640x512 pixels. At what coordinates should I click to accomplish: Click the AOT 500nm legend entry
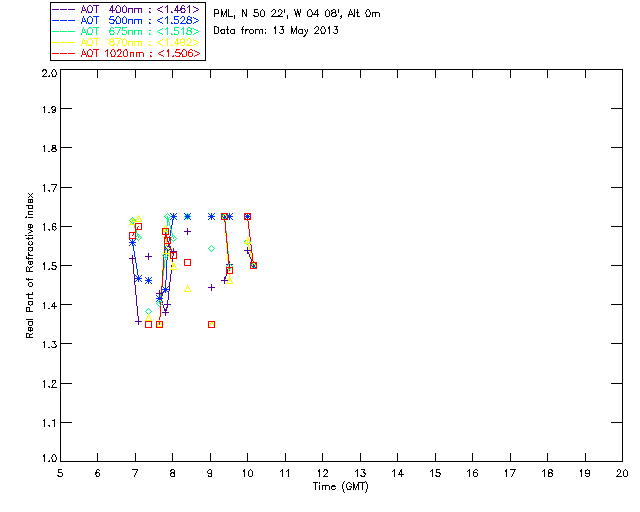126,20
